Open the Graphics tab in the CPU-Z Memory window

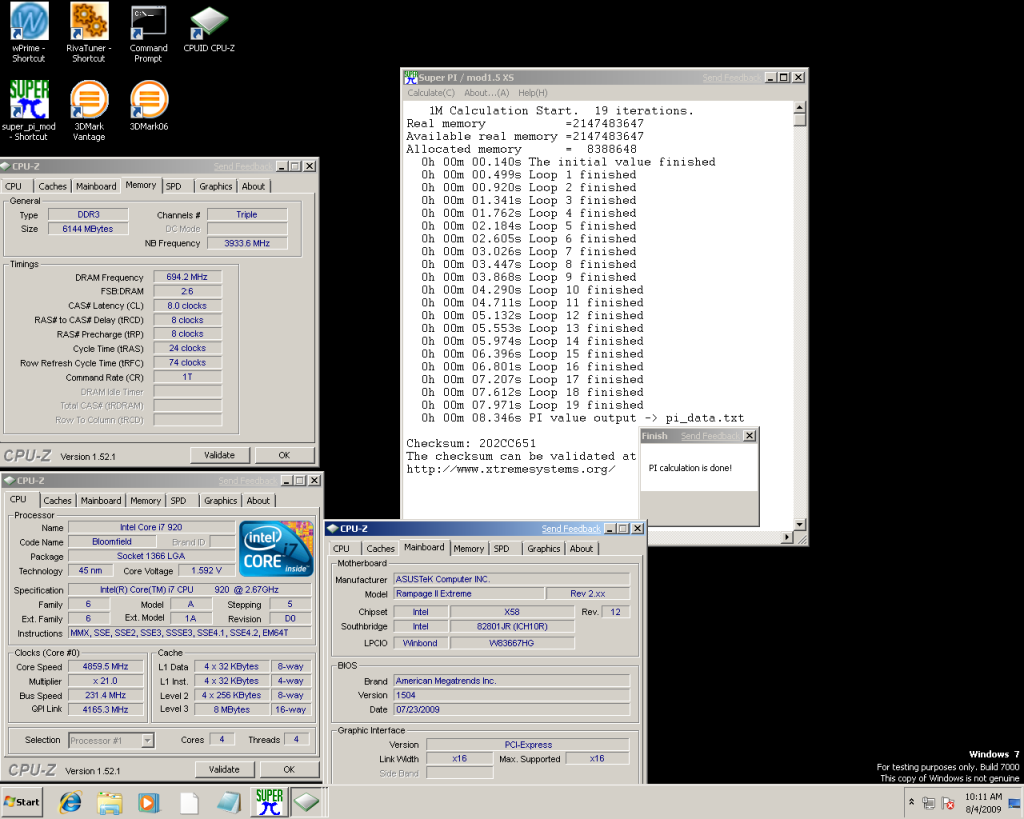(x=216, y=186)
